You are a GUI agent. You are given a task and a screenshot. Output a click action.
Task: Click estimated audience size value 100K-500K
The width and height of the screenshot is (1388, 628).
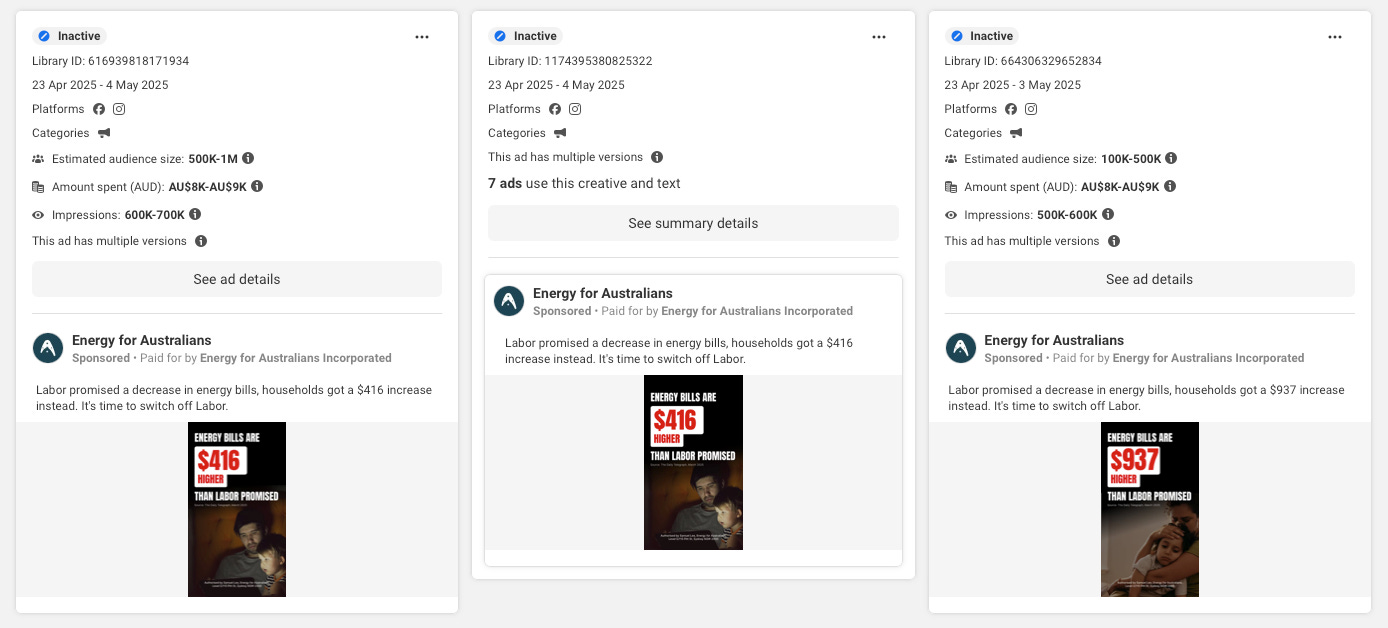point(1131,158)
